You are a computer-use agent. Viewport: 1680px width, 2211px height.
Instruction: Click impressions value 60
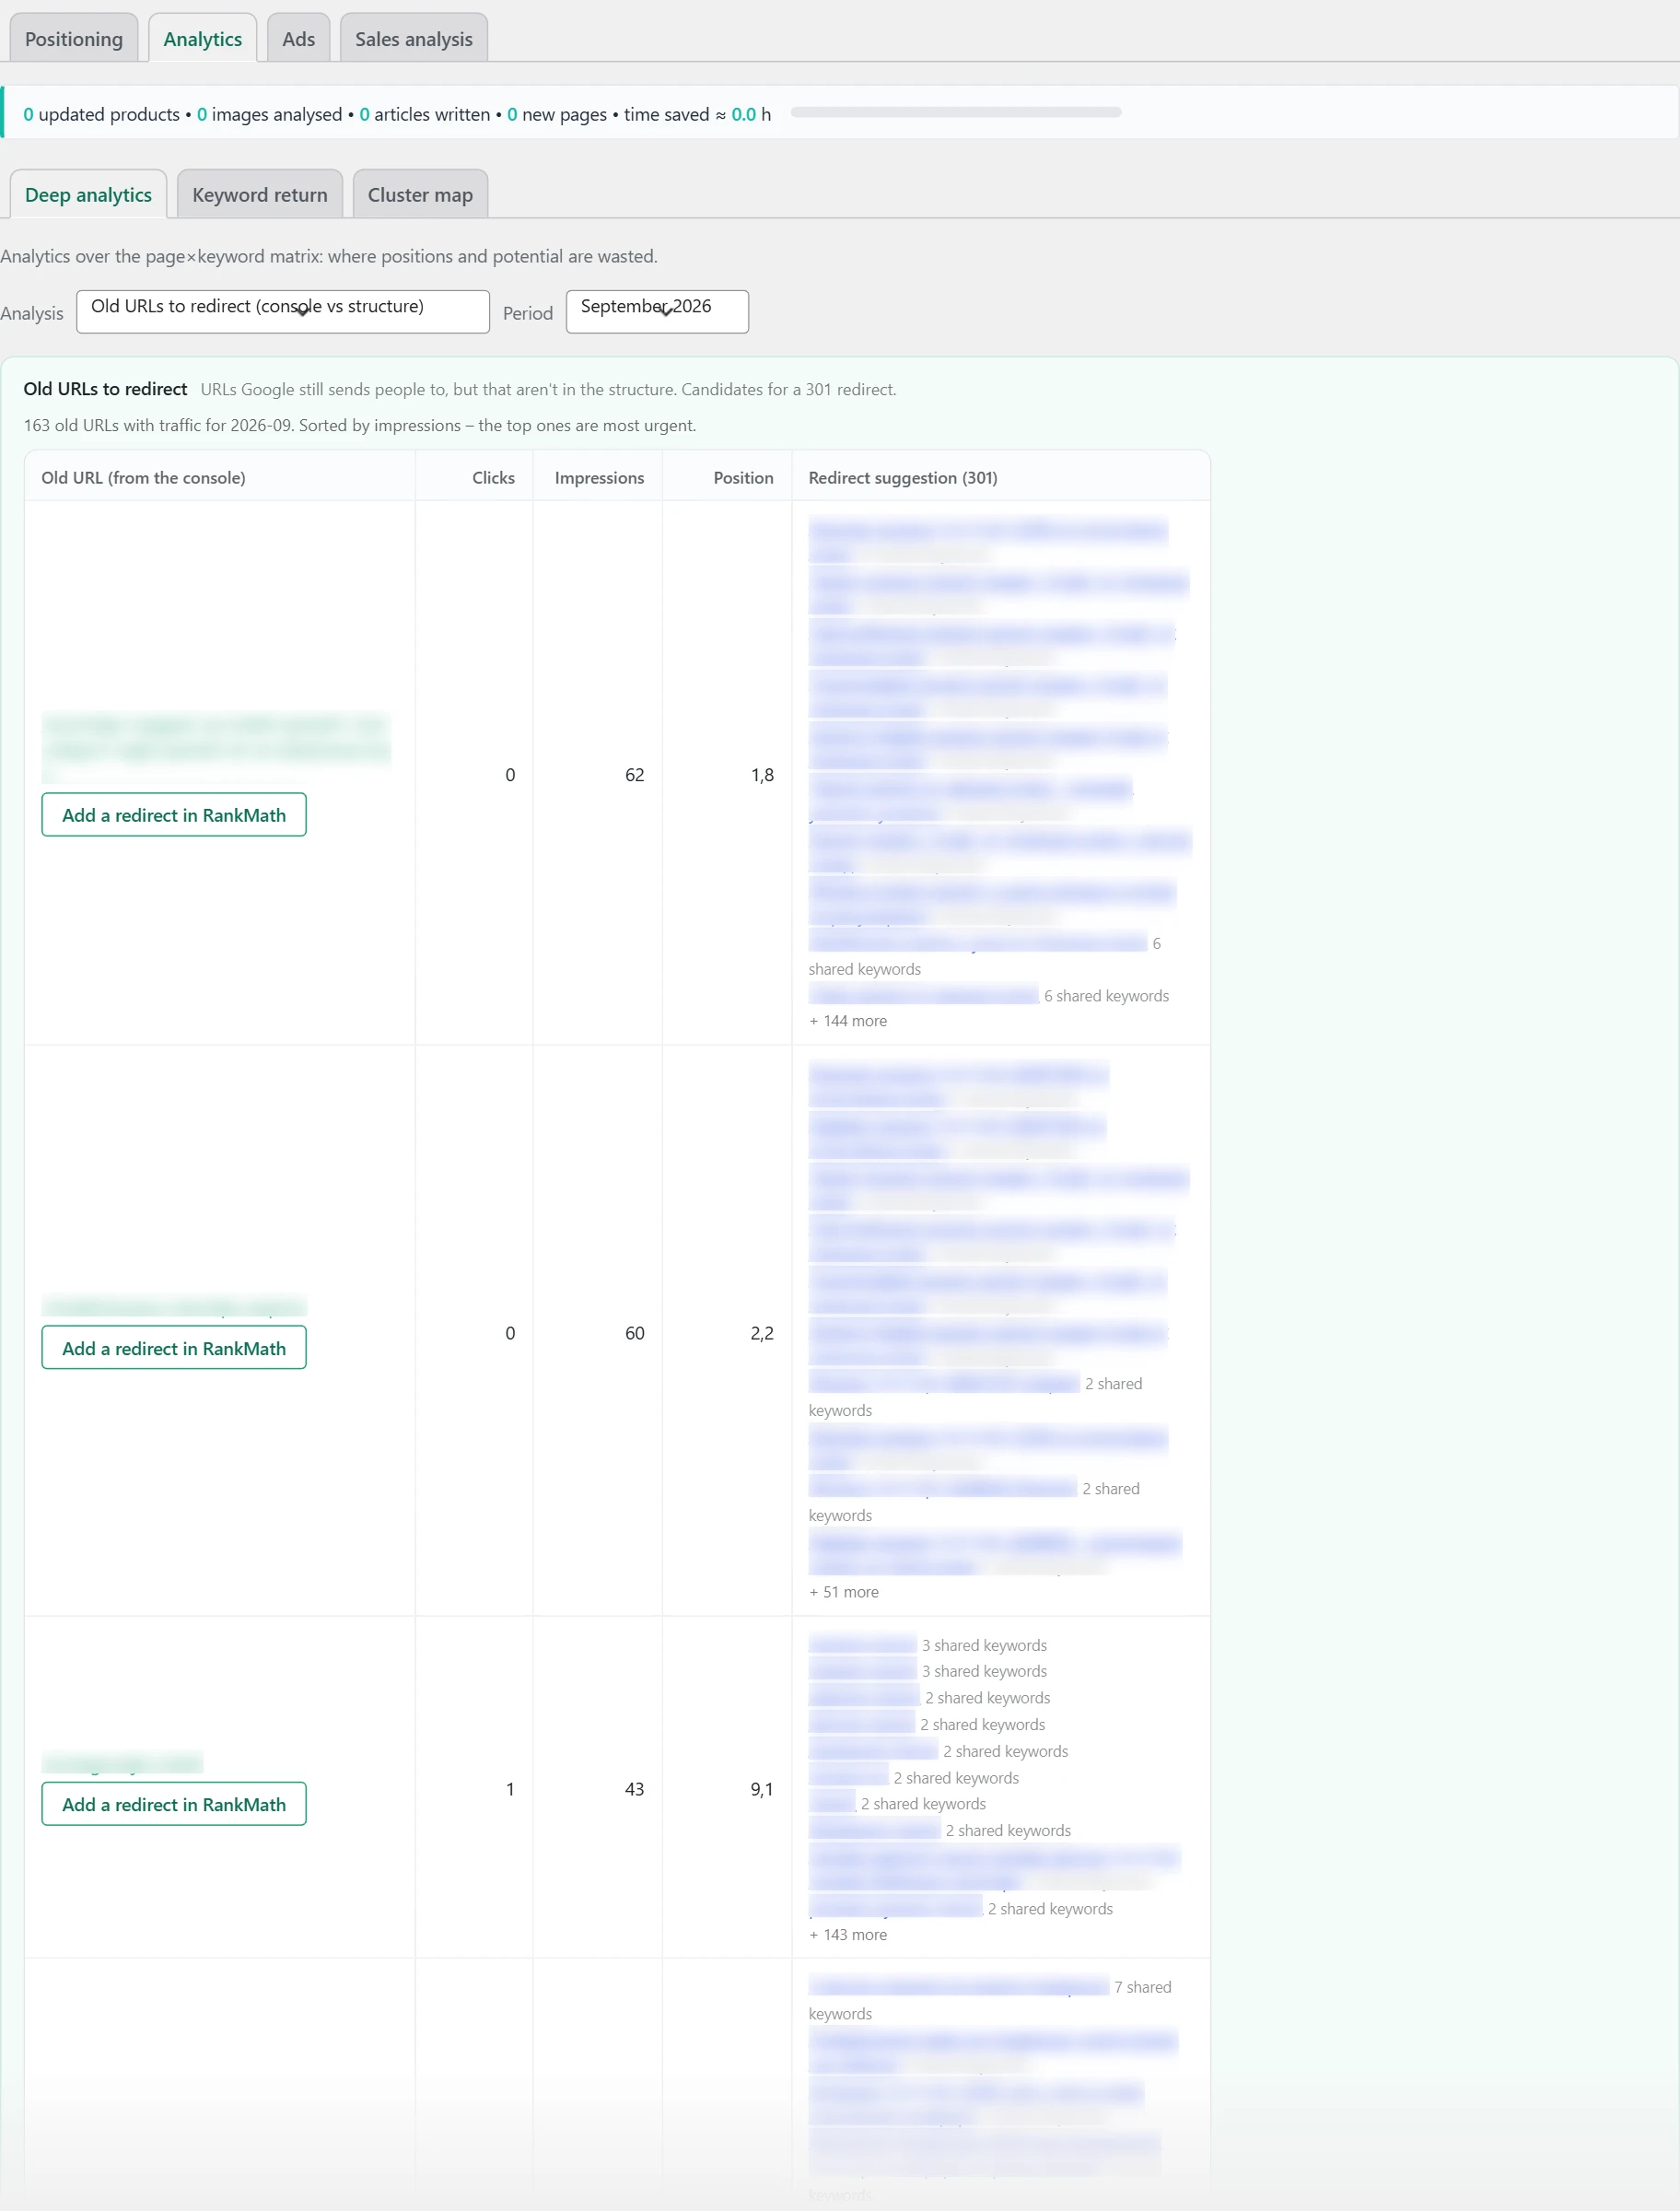point(634,1332)
